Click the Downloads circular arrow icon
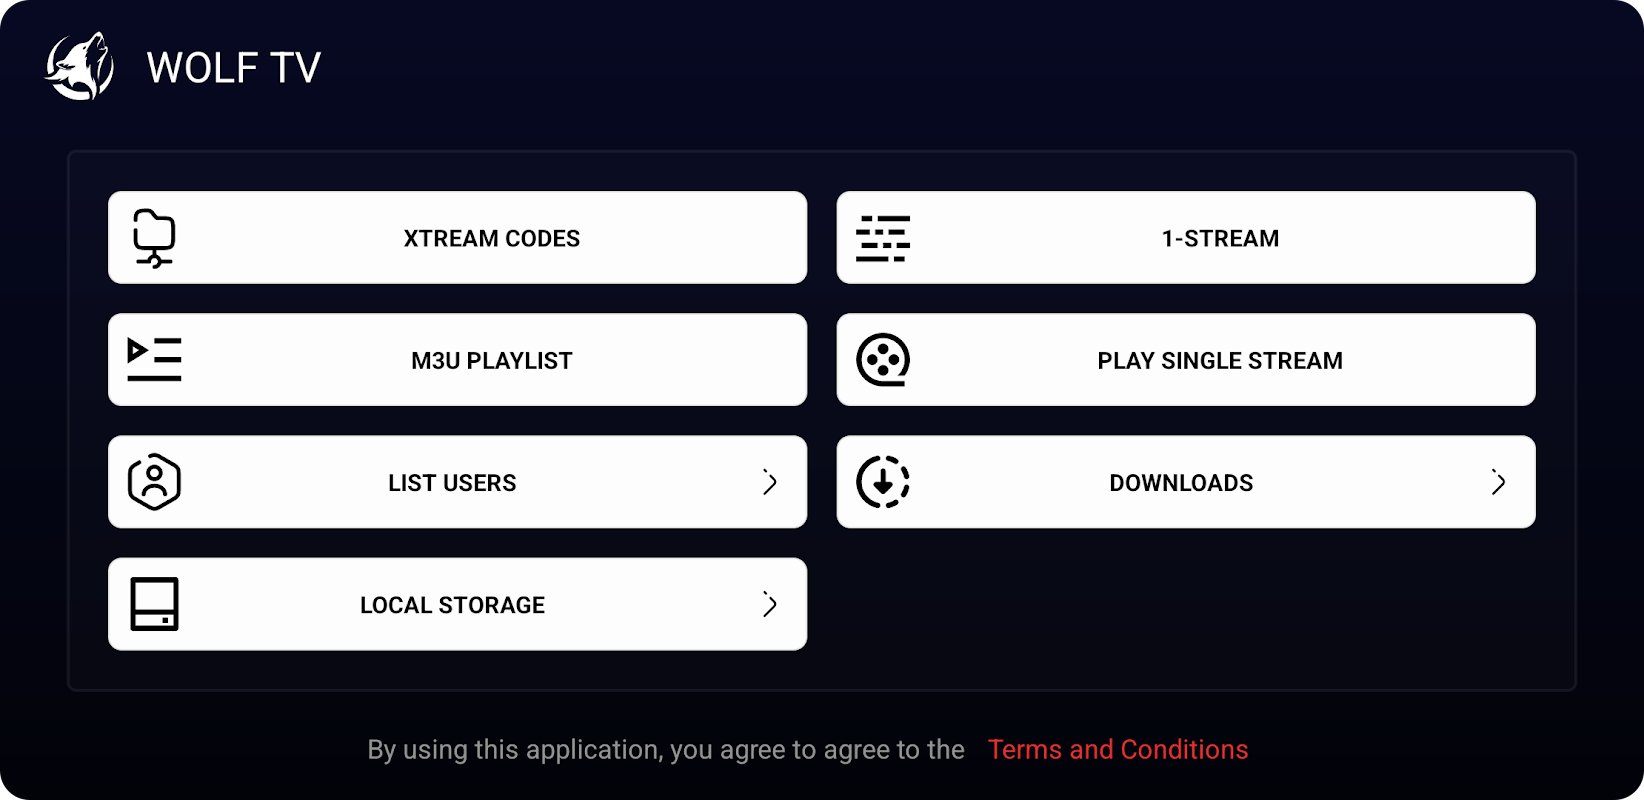Screen dimensions: 1644x800 click(x=883, y=482)
